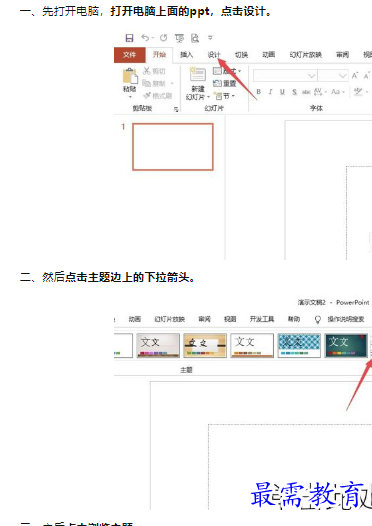Toggle strikethrough (abc) formatting

(x=306, y=92)
